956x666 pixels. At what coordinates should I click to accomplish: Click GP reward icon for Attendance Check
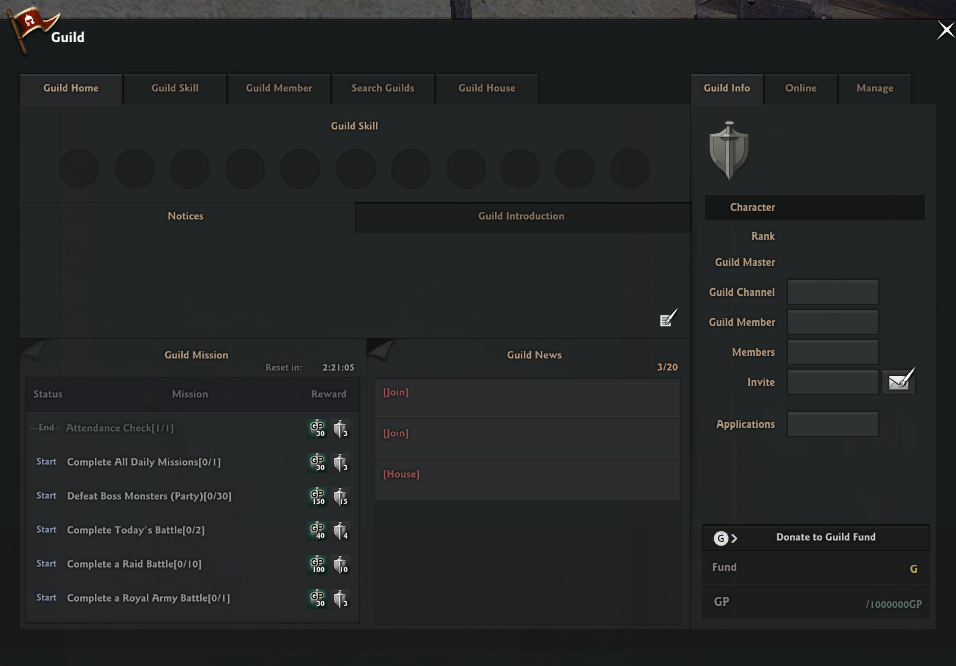[x=317, y=428]
